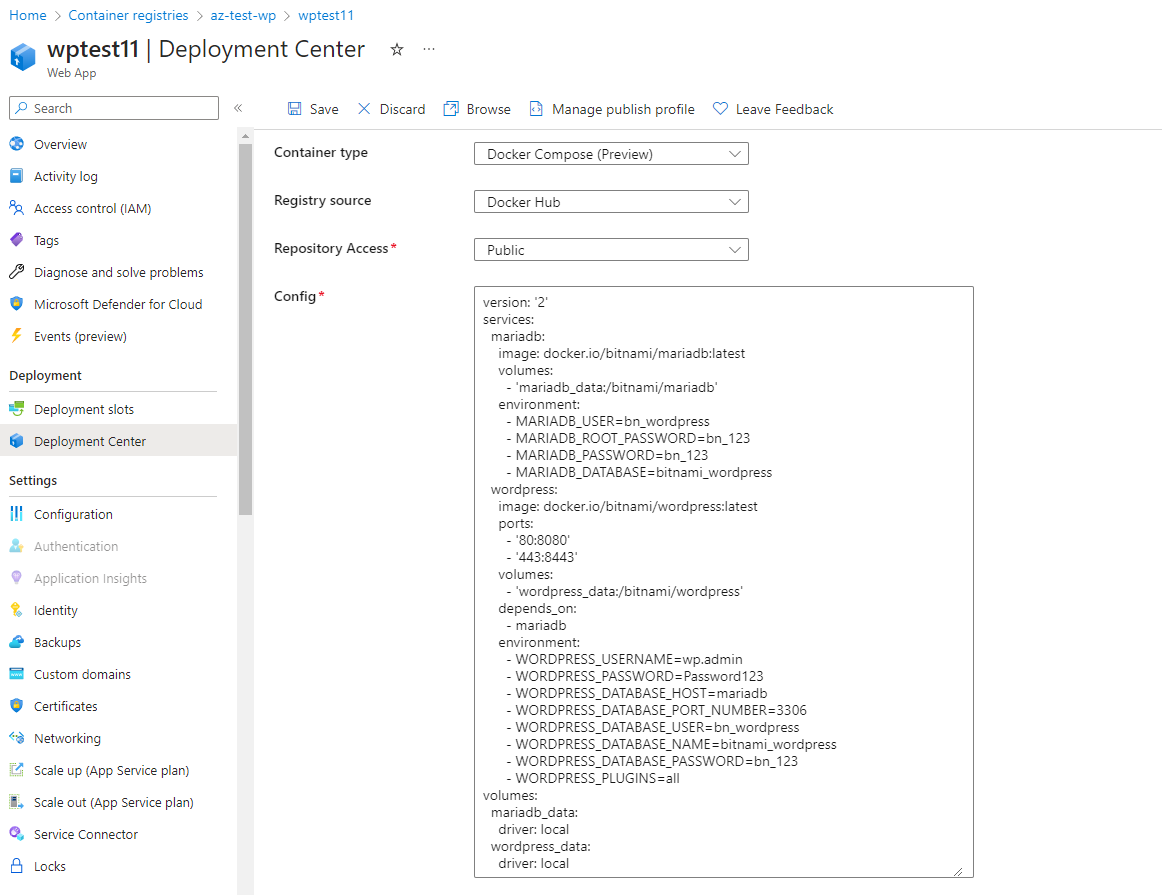Click the Discard button label
This screenshot has height=895, width=1162.
pos(402,110)
